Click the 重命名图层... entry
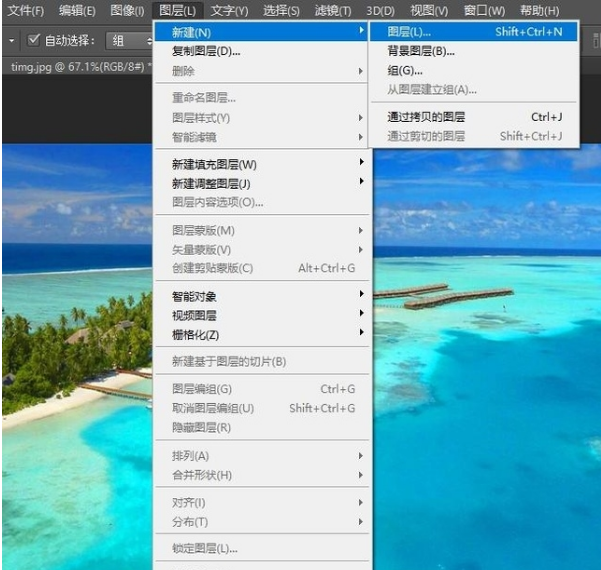601x570 pixels. pyautogui.click(x=261, y=98)
